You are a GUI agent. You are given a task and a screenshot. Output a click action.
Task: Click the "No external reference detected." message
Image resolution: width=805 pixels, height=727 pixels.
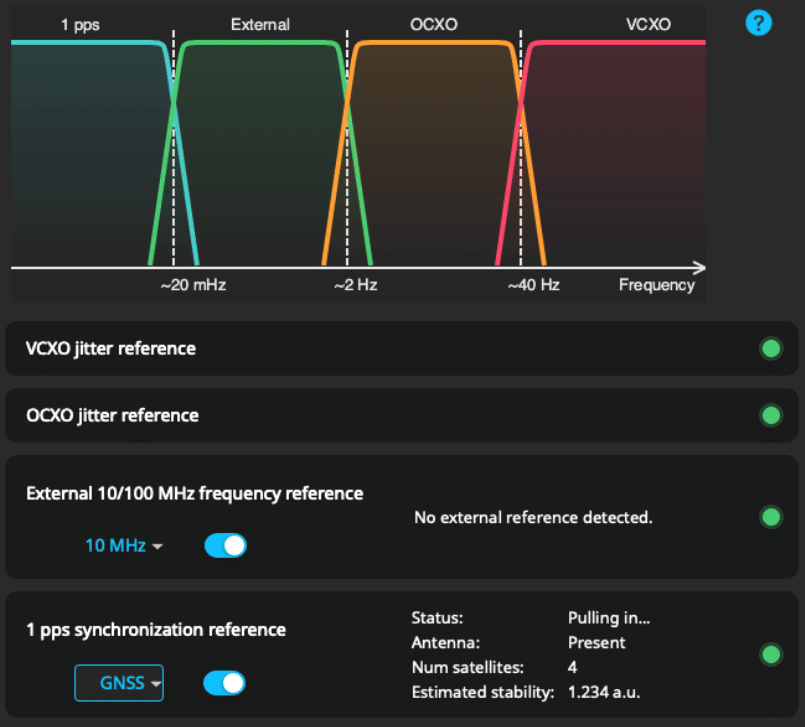click(533, 518)
